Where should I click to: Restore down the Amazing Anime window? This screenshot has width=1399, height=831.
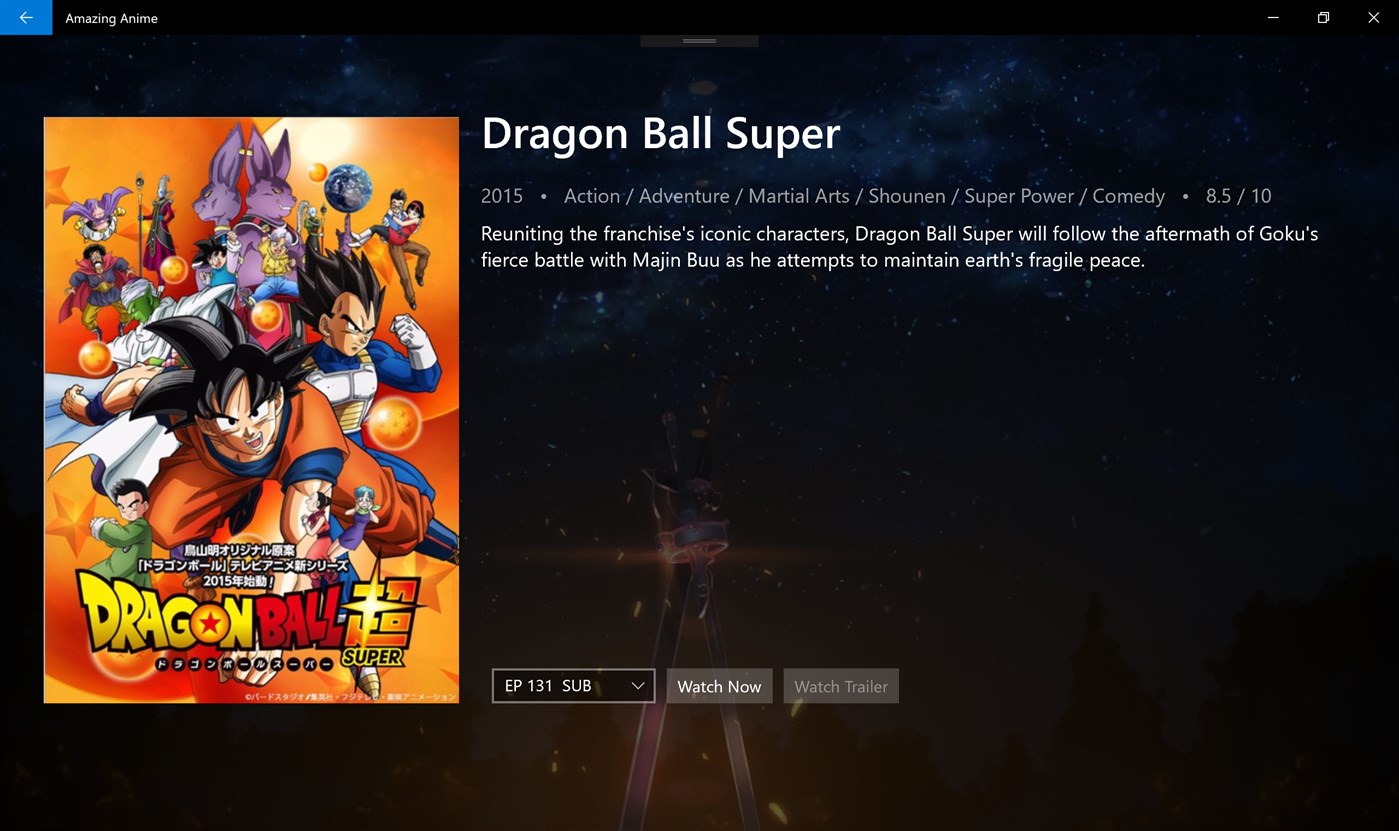coord(1323,17)
